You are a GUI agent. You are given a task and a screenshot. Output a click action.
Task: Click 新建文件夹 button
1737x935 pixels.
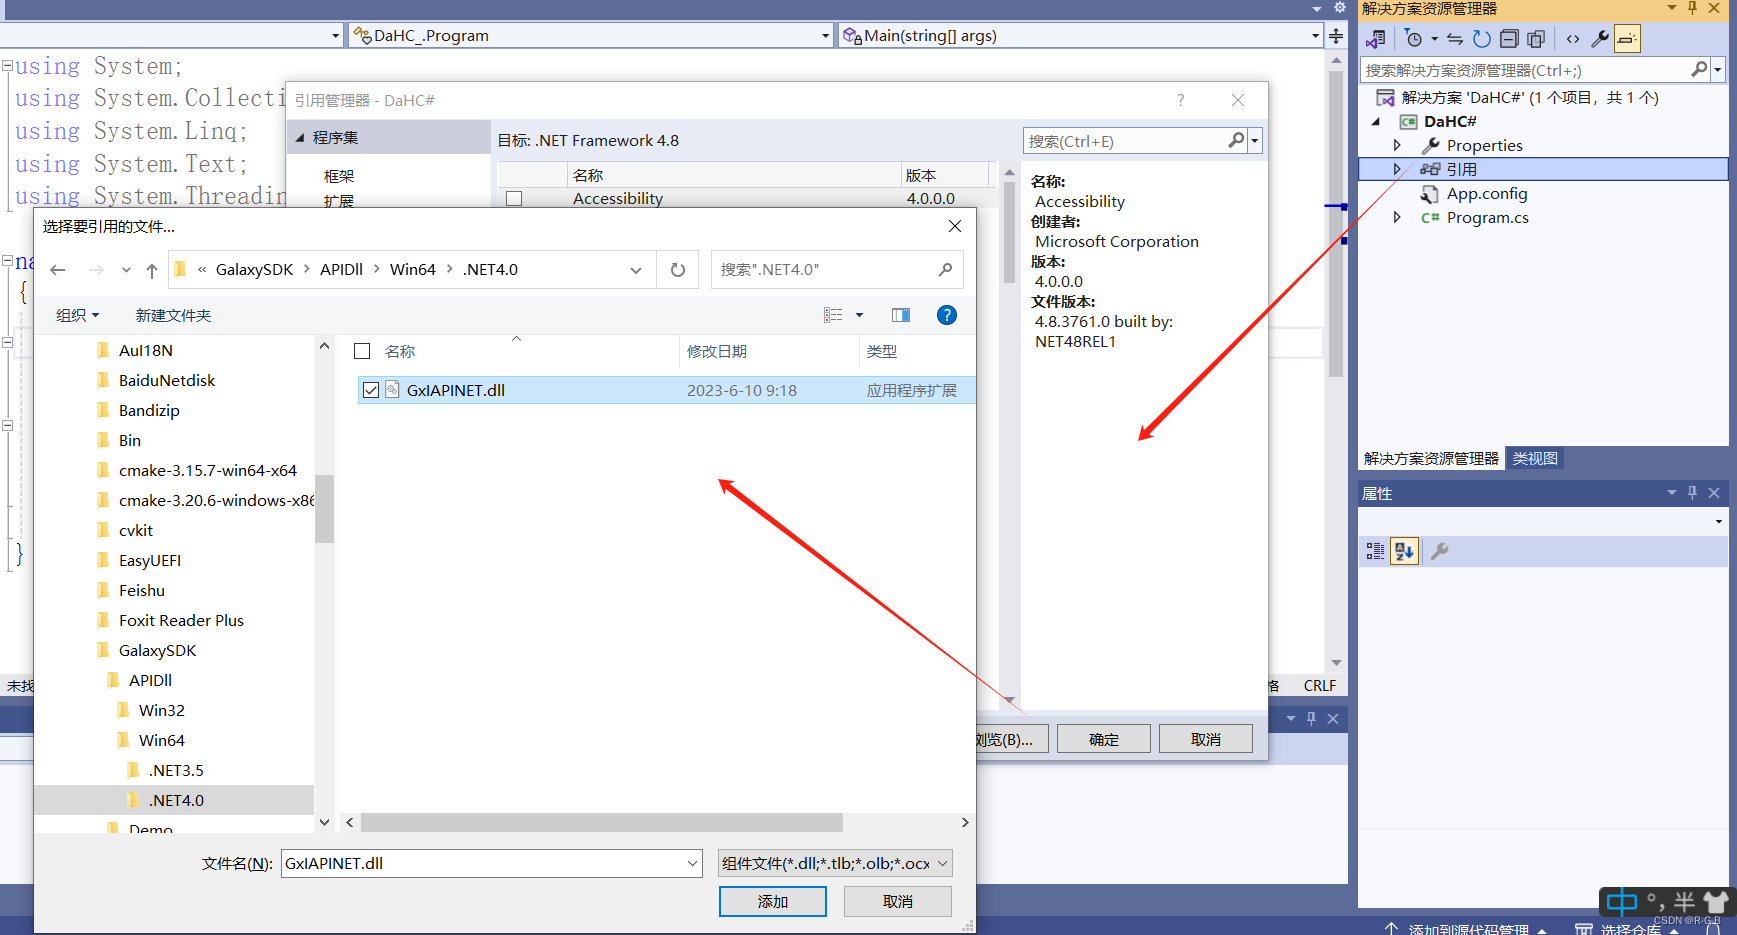click(x=173, y=315)
